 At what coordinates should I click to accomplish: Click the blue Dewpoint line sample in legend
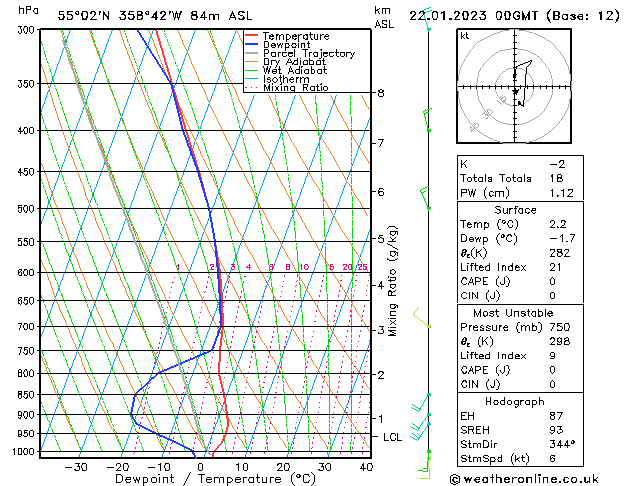(252, 44)
